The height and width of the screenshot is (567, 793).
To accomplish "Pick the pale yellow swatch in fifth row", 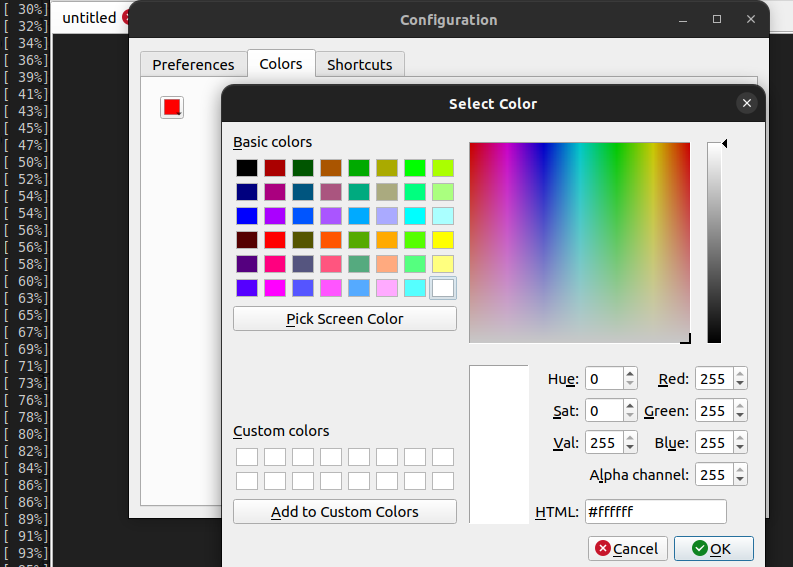I will [x=443, y=264].
